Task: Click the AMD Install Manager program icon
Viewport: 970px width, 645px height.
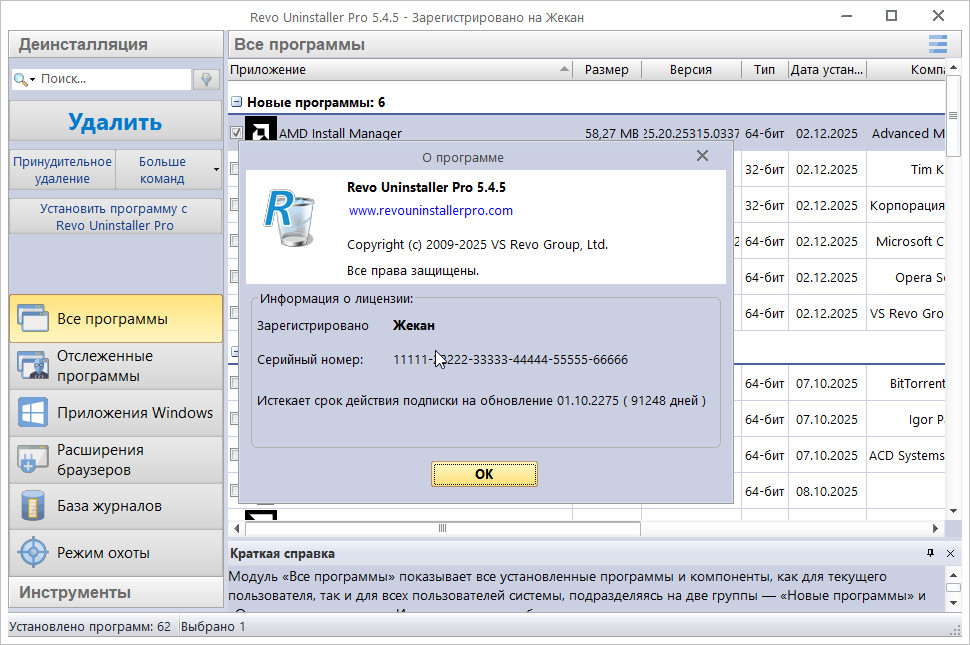Action: pos(261,132)
